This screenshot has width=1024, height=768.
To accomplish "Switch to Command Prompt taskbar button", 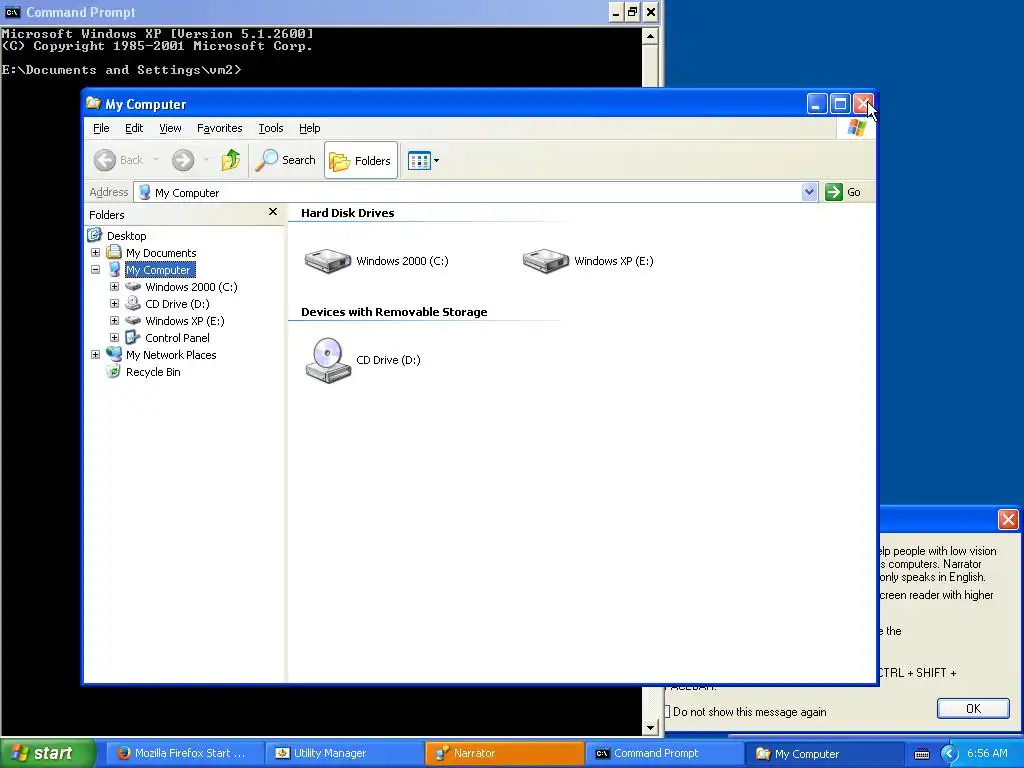I will tap(664, 753).
